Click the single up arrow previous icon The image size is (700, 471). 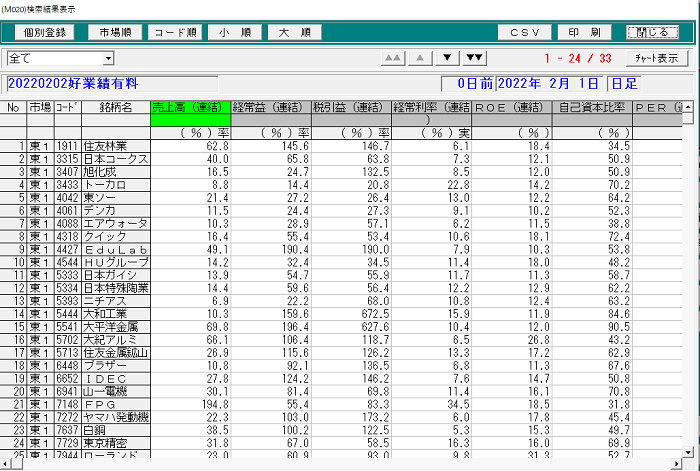click(x=421, y=58)
